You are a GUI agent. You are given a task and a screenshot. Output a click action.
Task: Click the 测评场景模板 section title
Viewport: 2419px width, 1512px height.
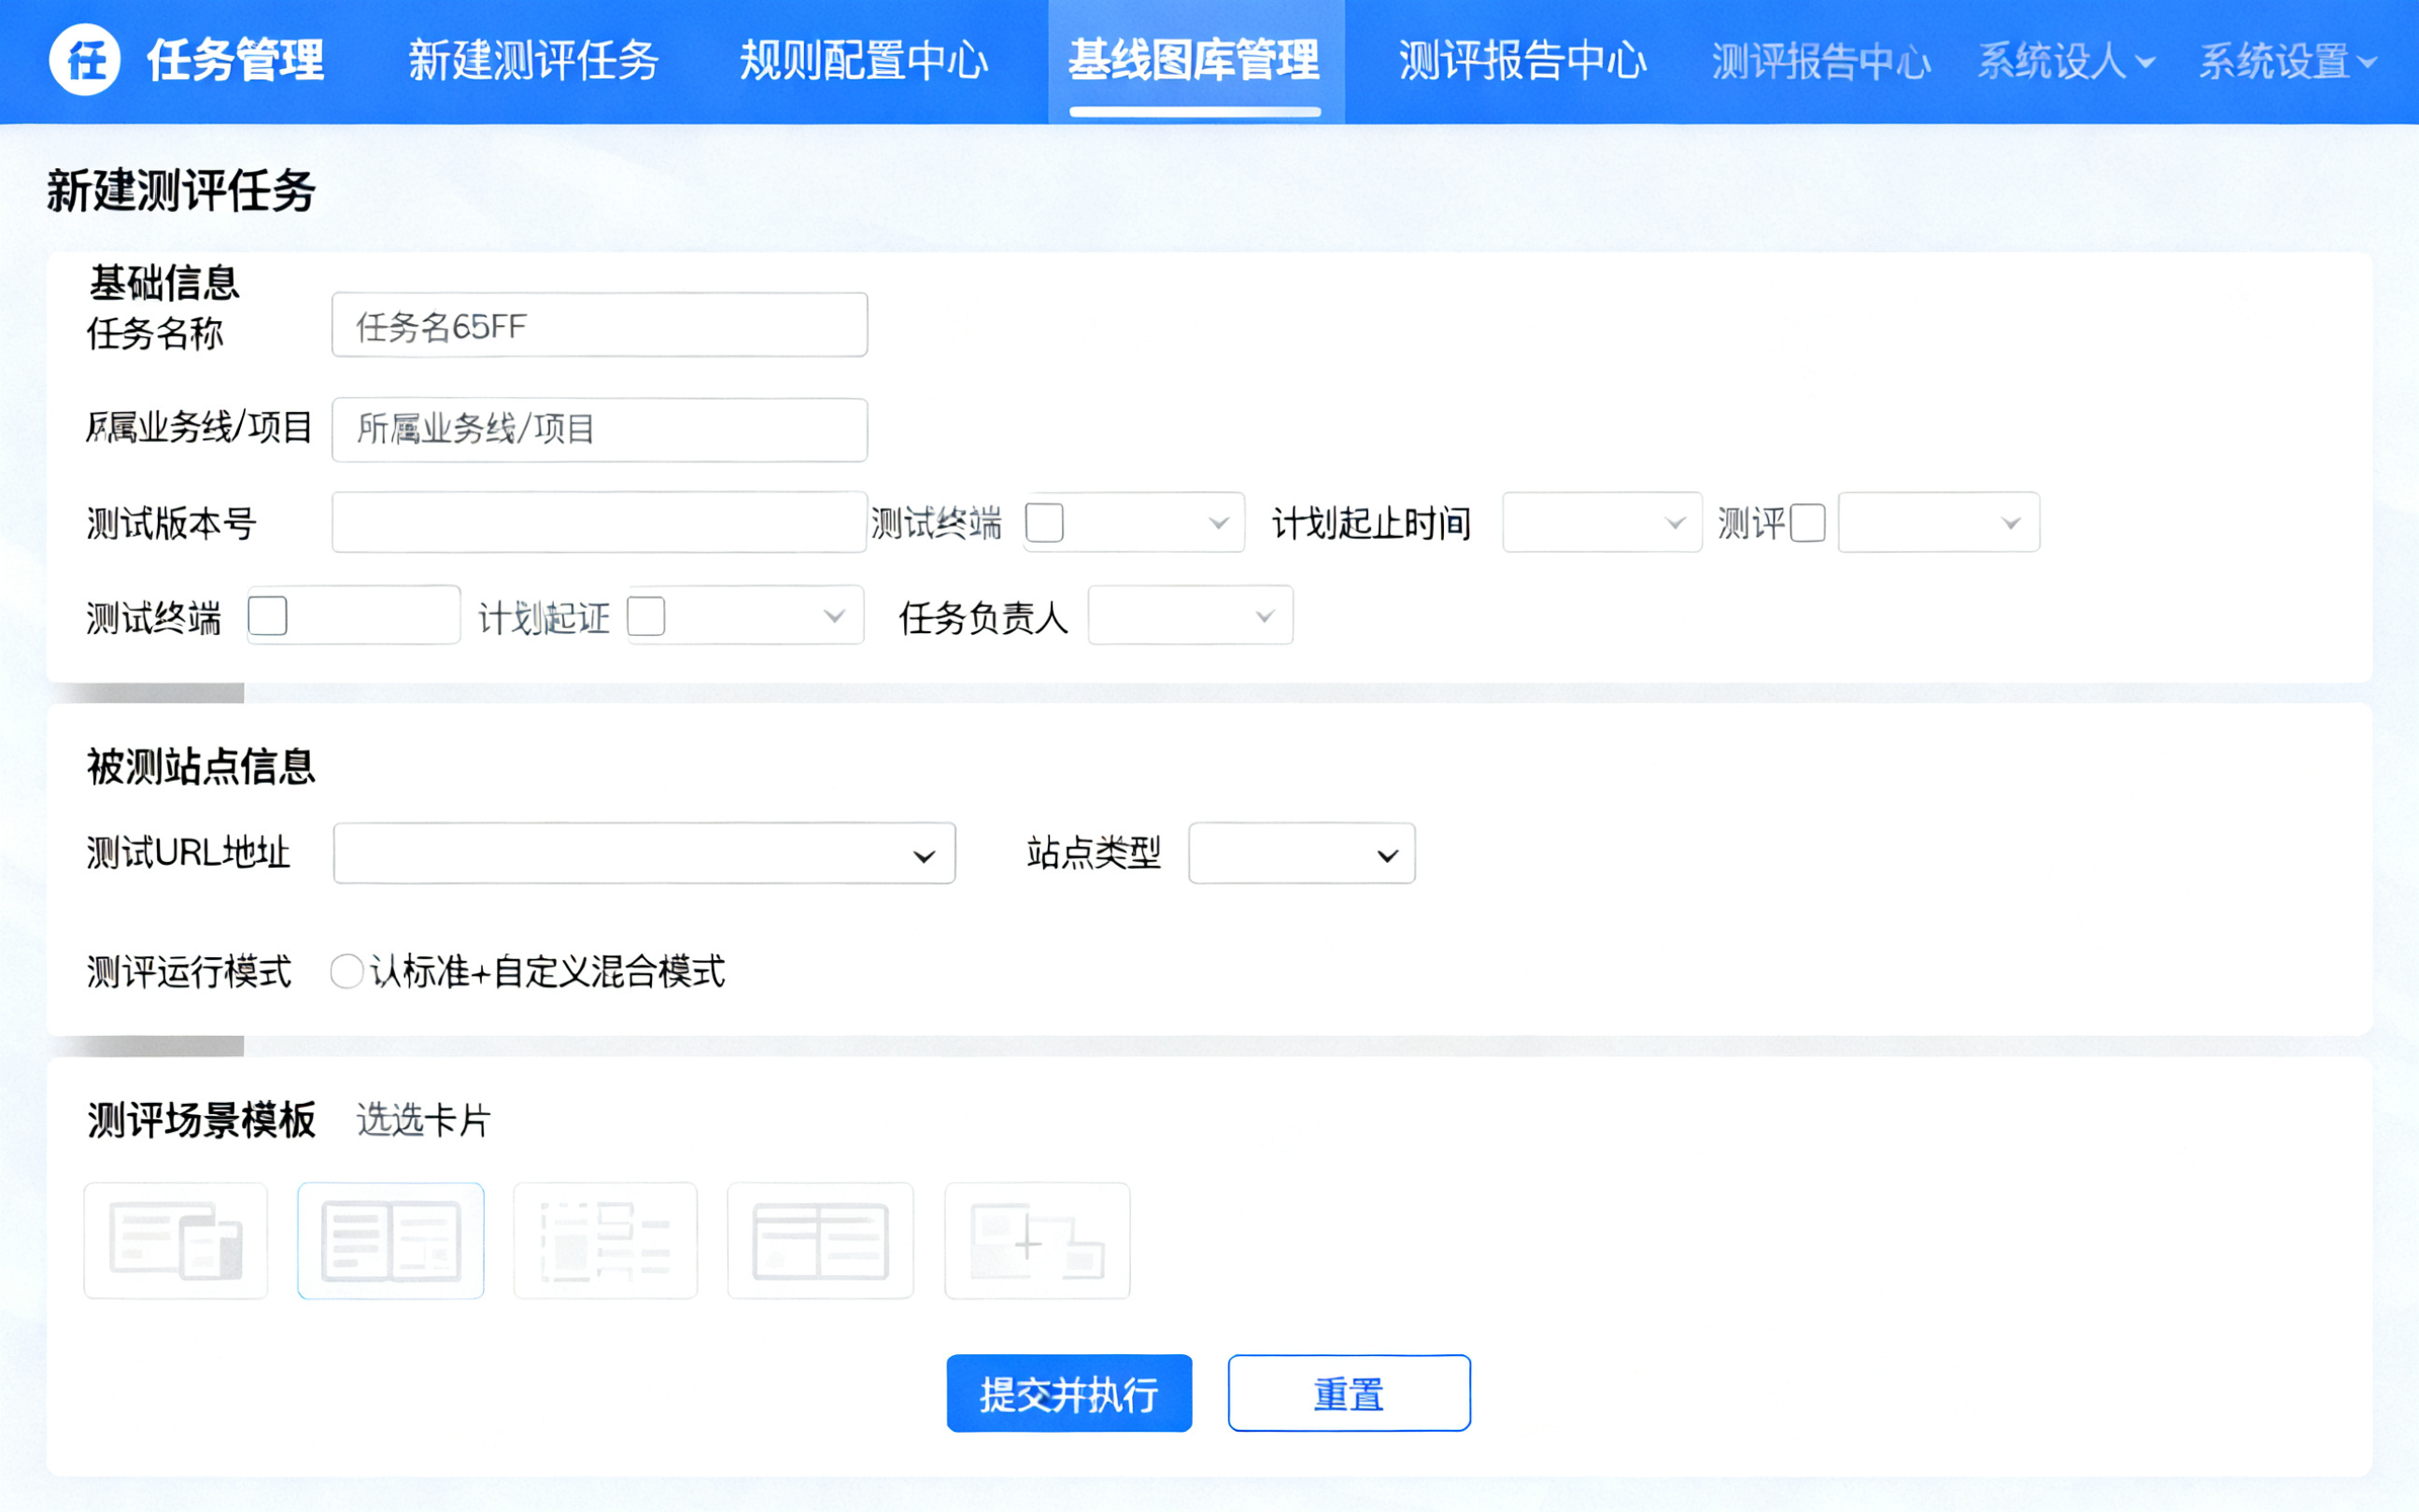[x=202, y=1121]
